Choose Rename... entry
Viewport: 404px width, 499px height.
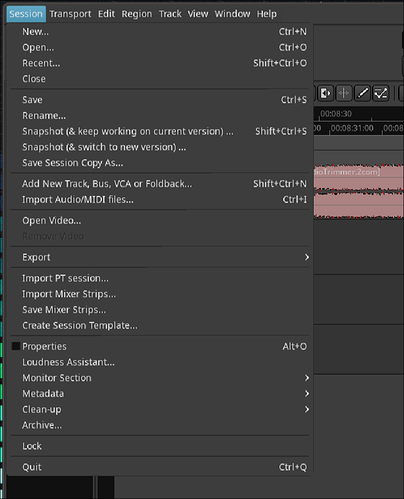tap(160, 116)
